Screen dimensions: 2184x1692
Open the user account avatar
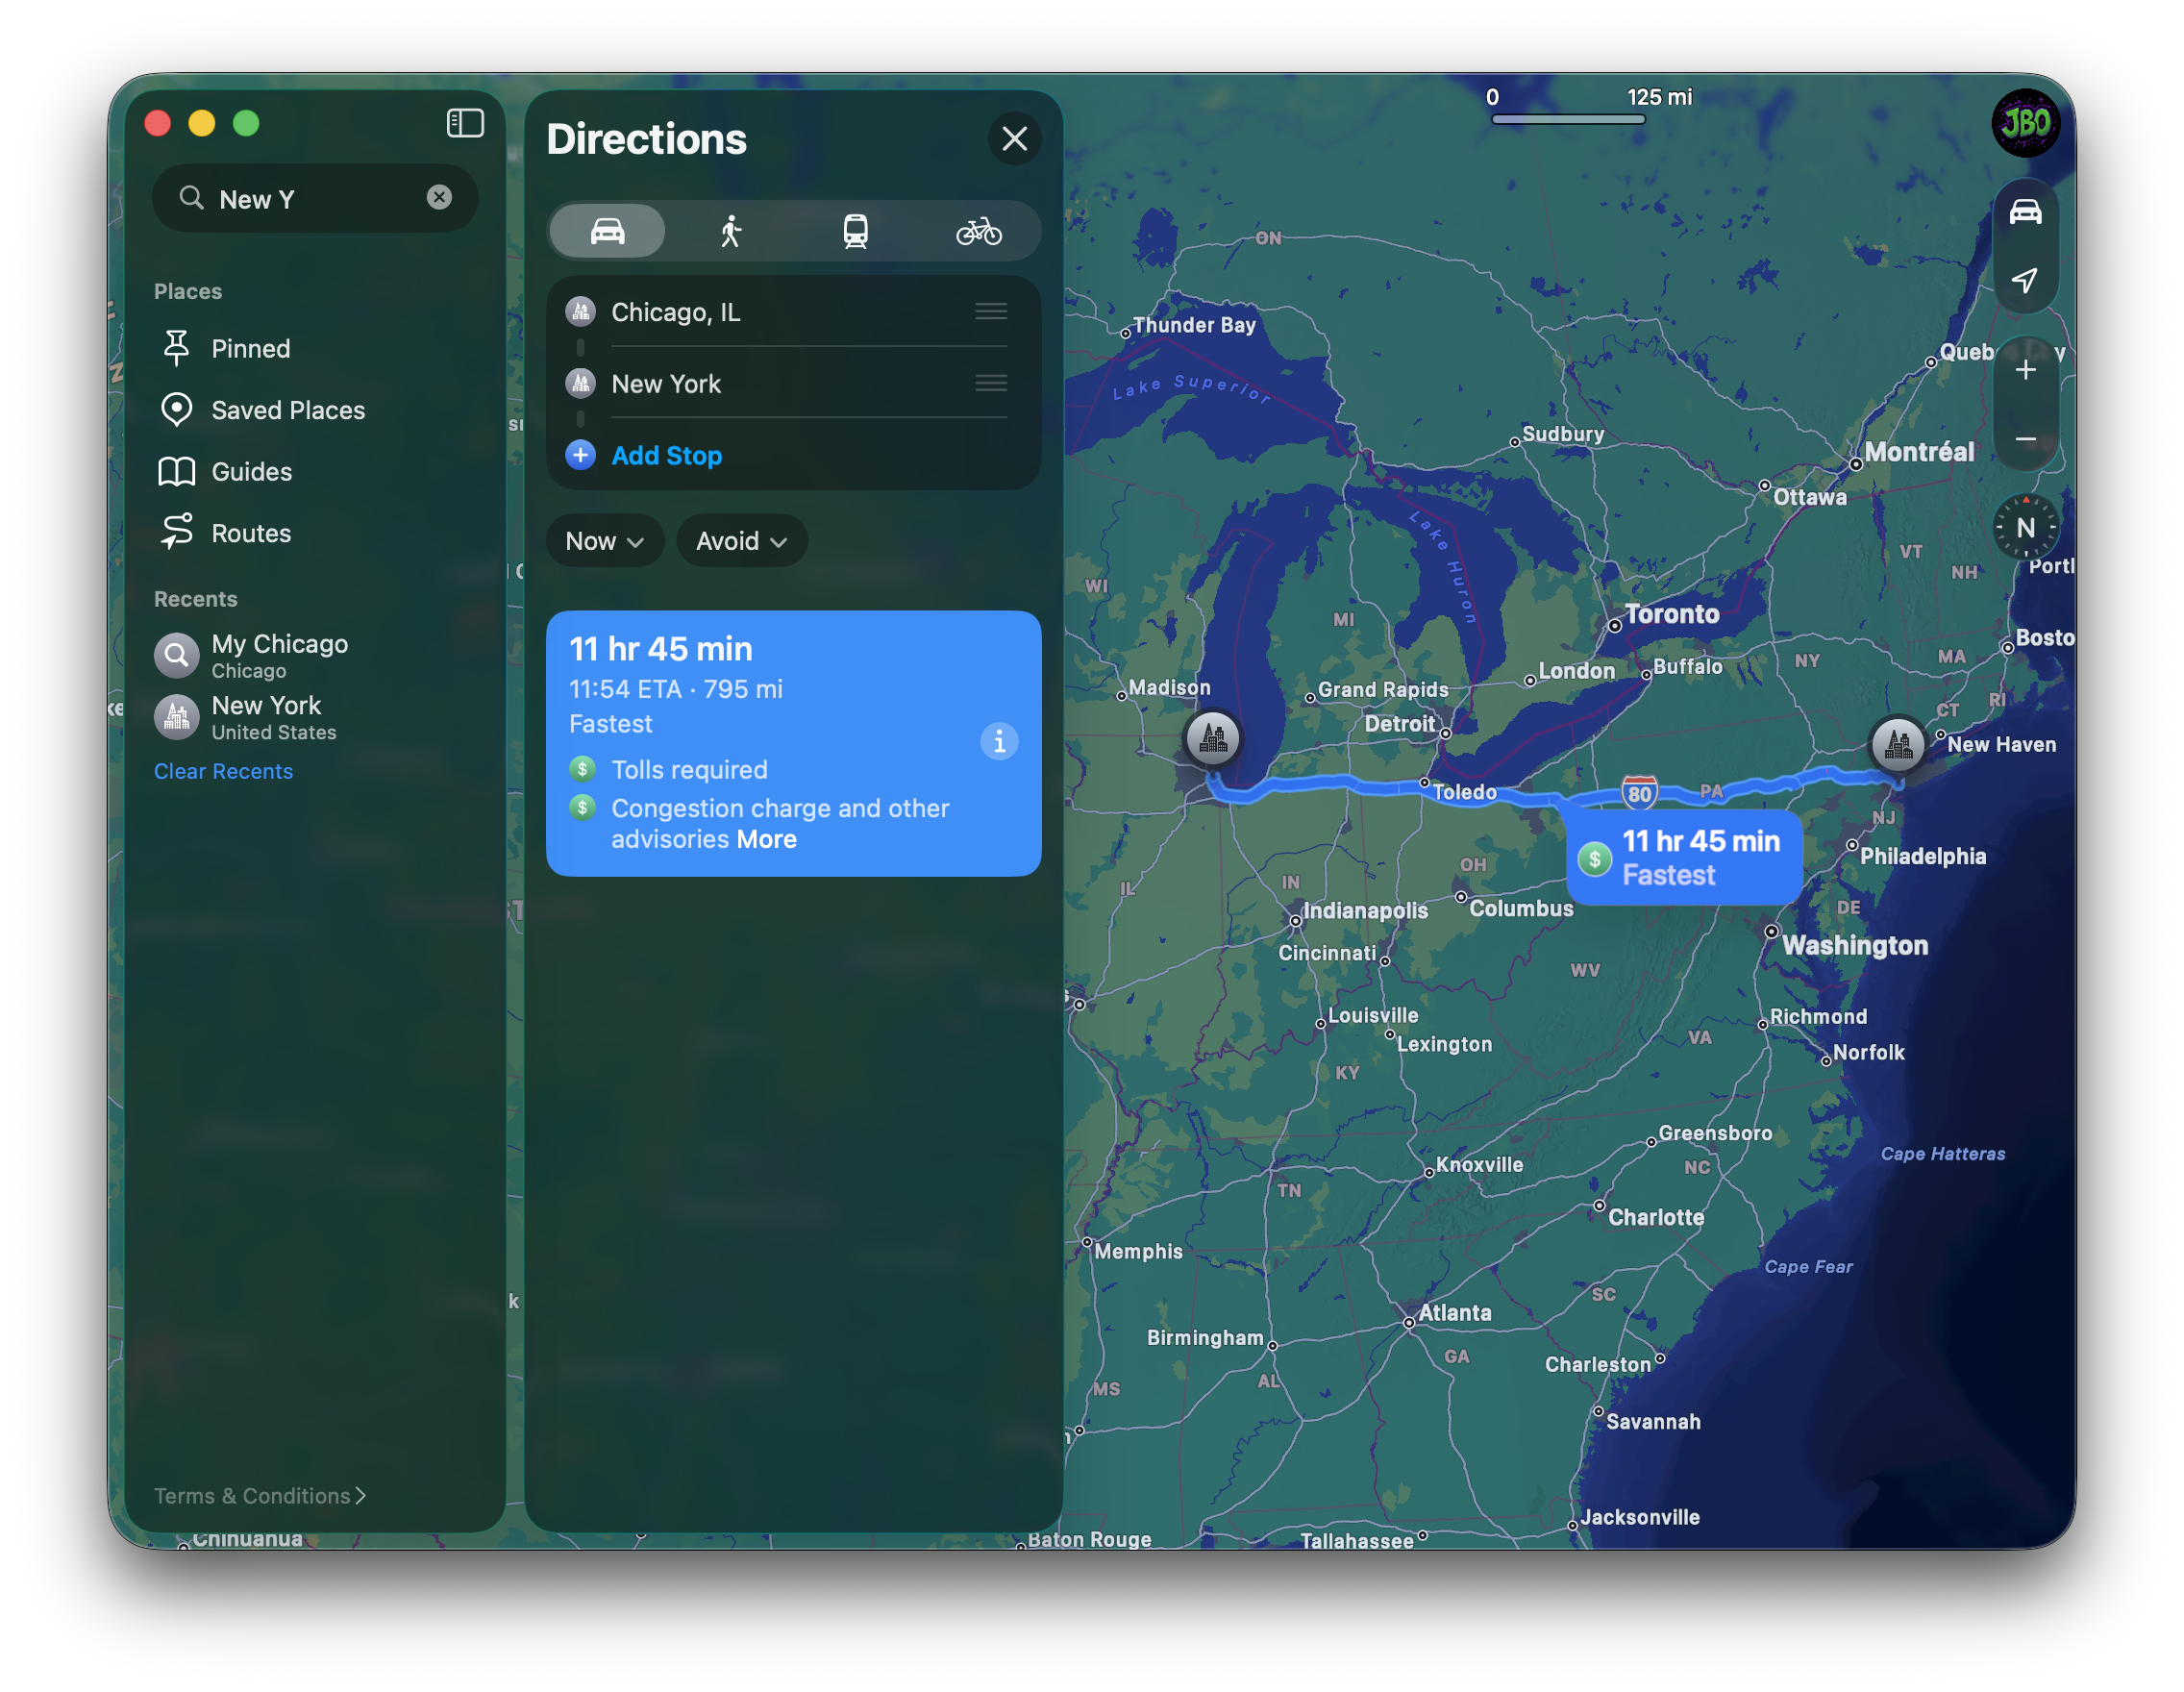(x=2025, y=123)
